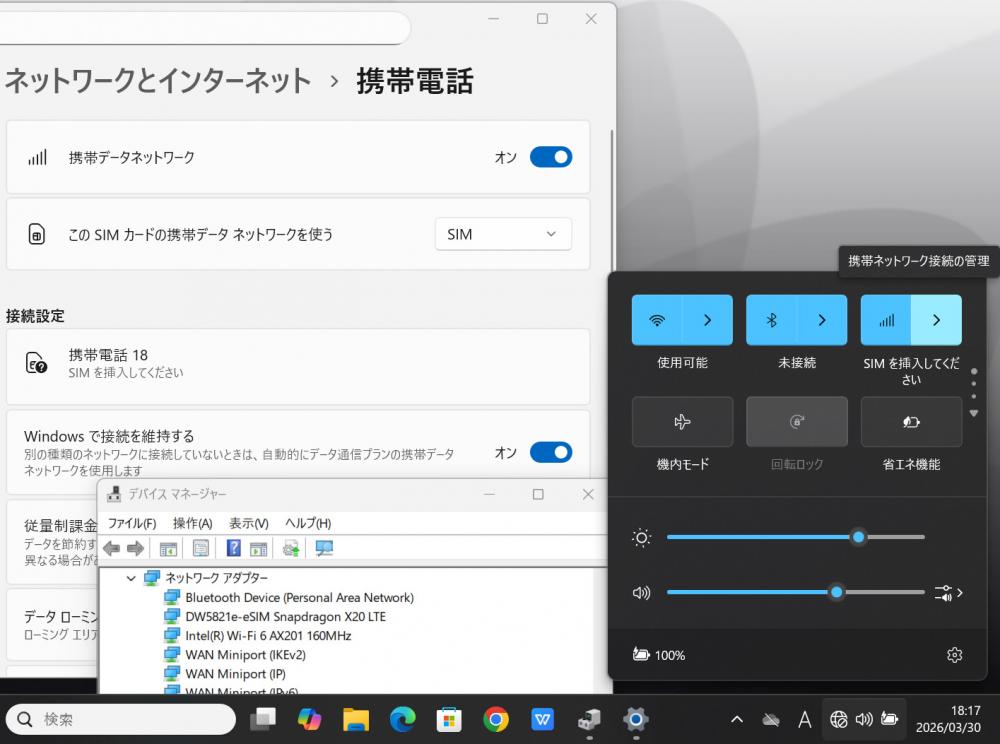Click update driver toolbar icon
1000x744 pixels.
[x=291, y=548]
